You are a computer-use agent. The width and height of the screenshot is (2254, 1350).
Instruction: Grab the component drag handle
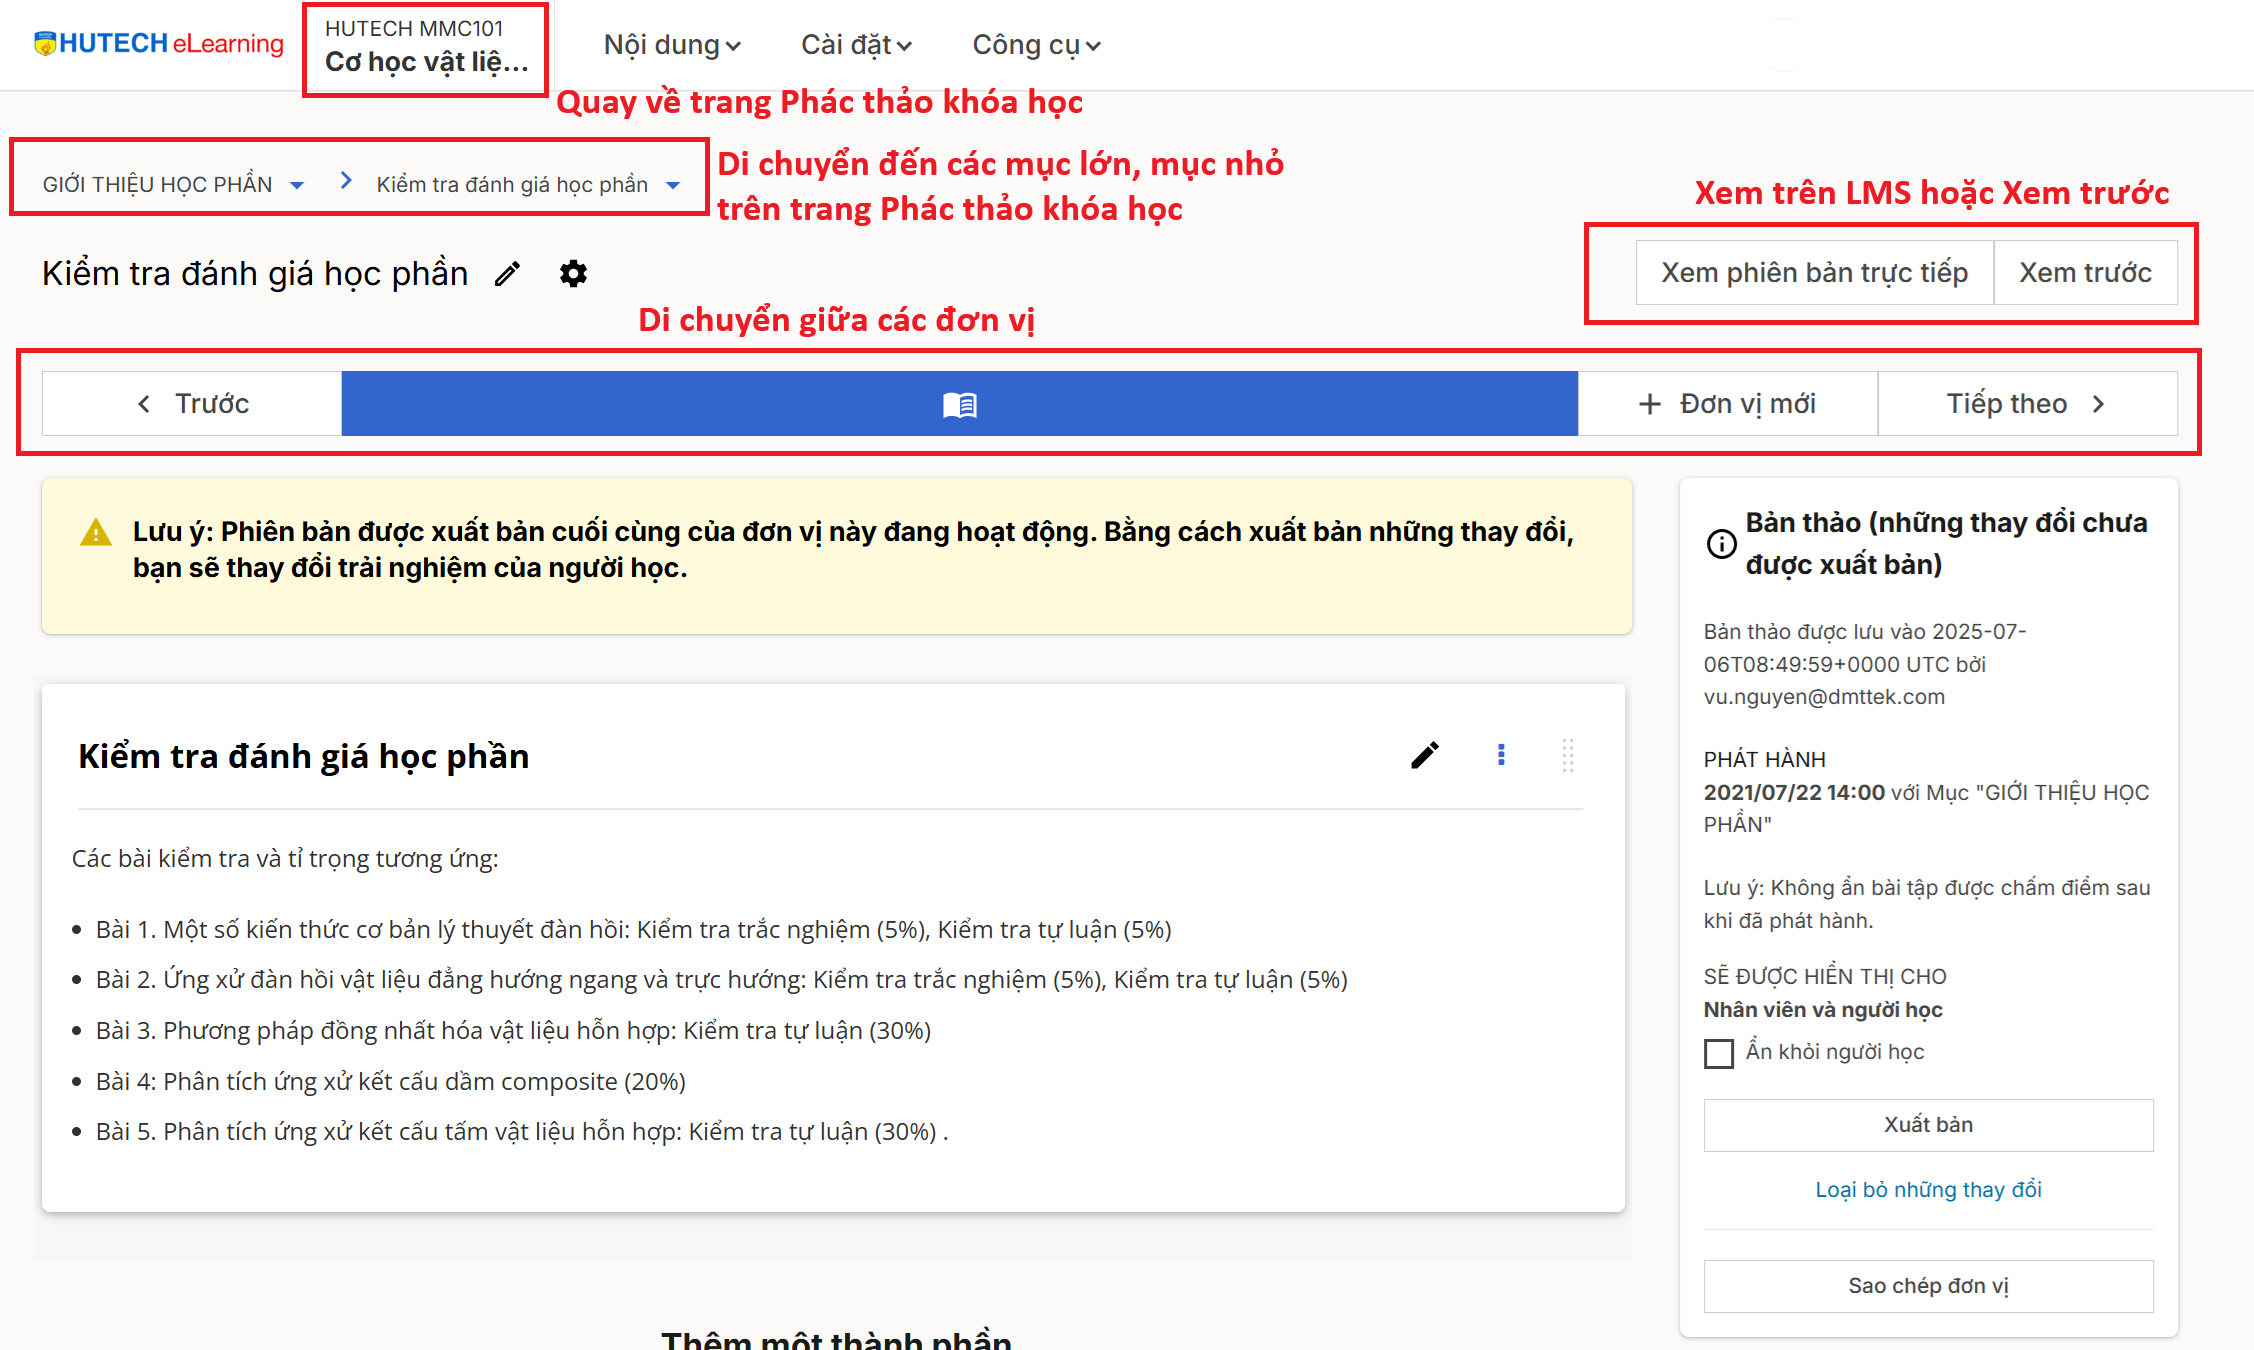[x=1568, y=755]
